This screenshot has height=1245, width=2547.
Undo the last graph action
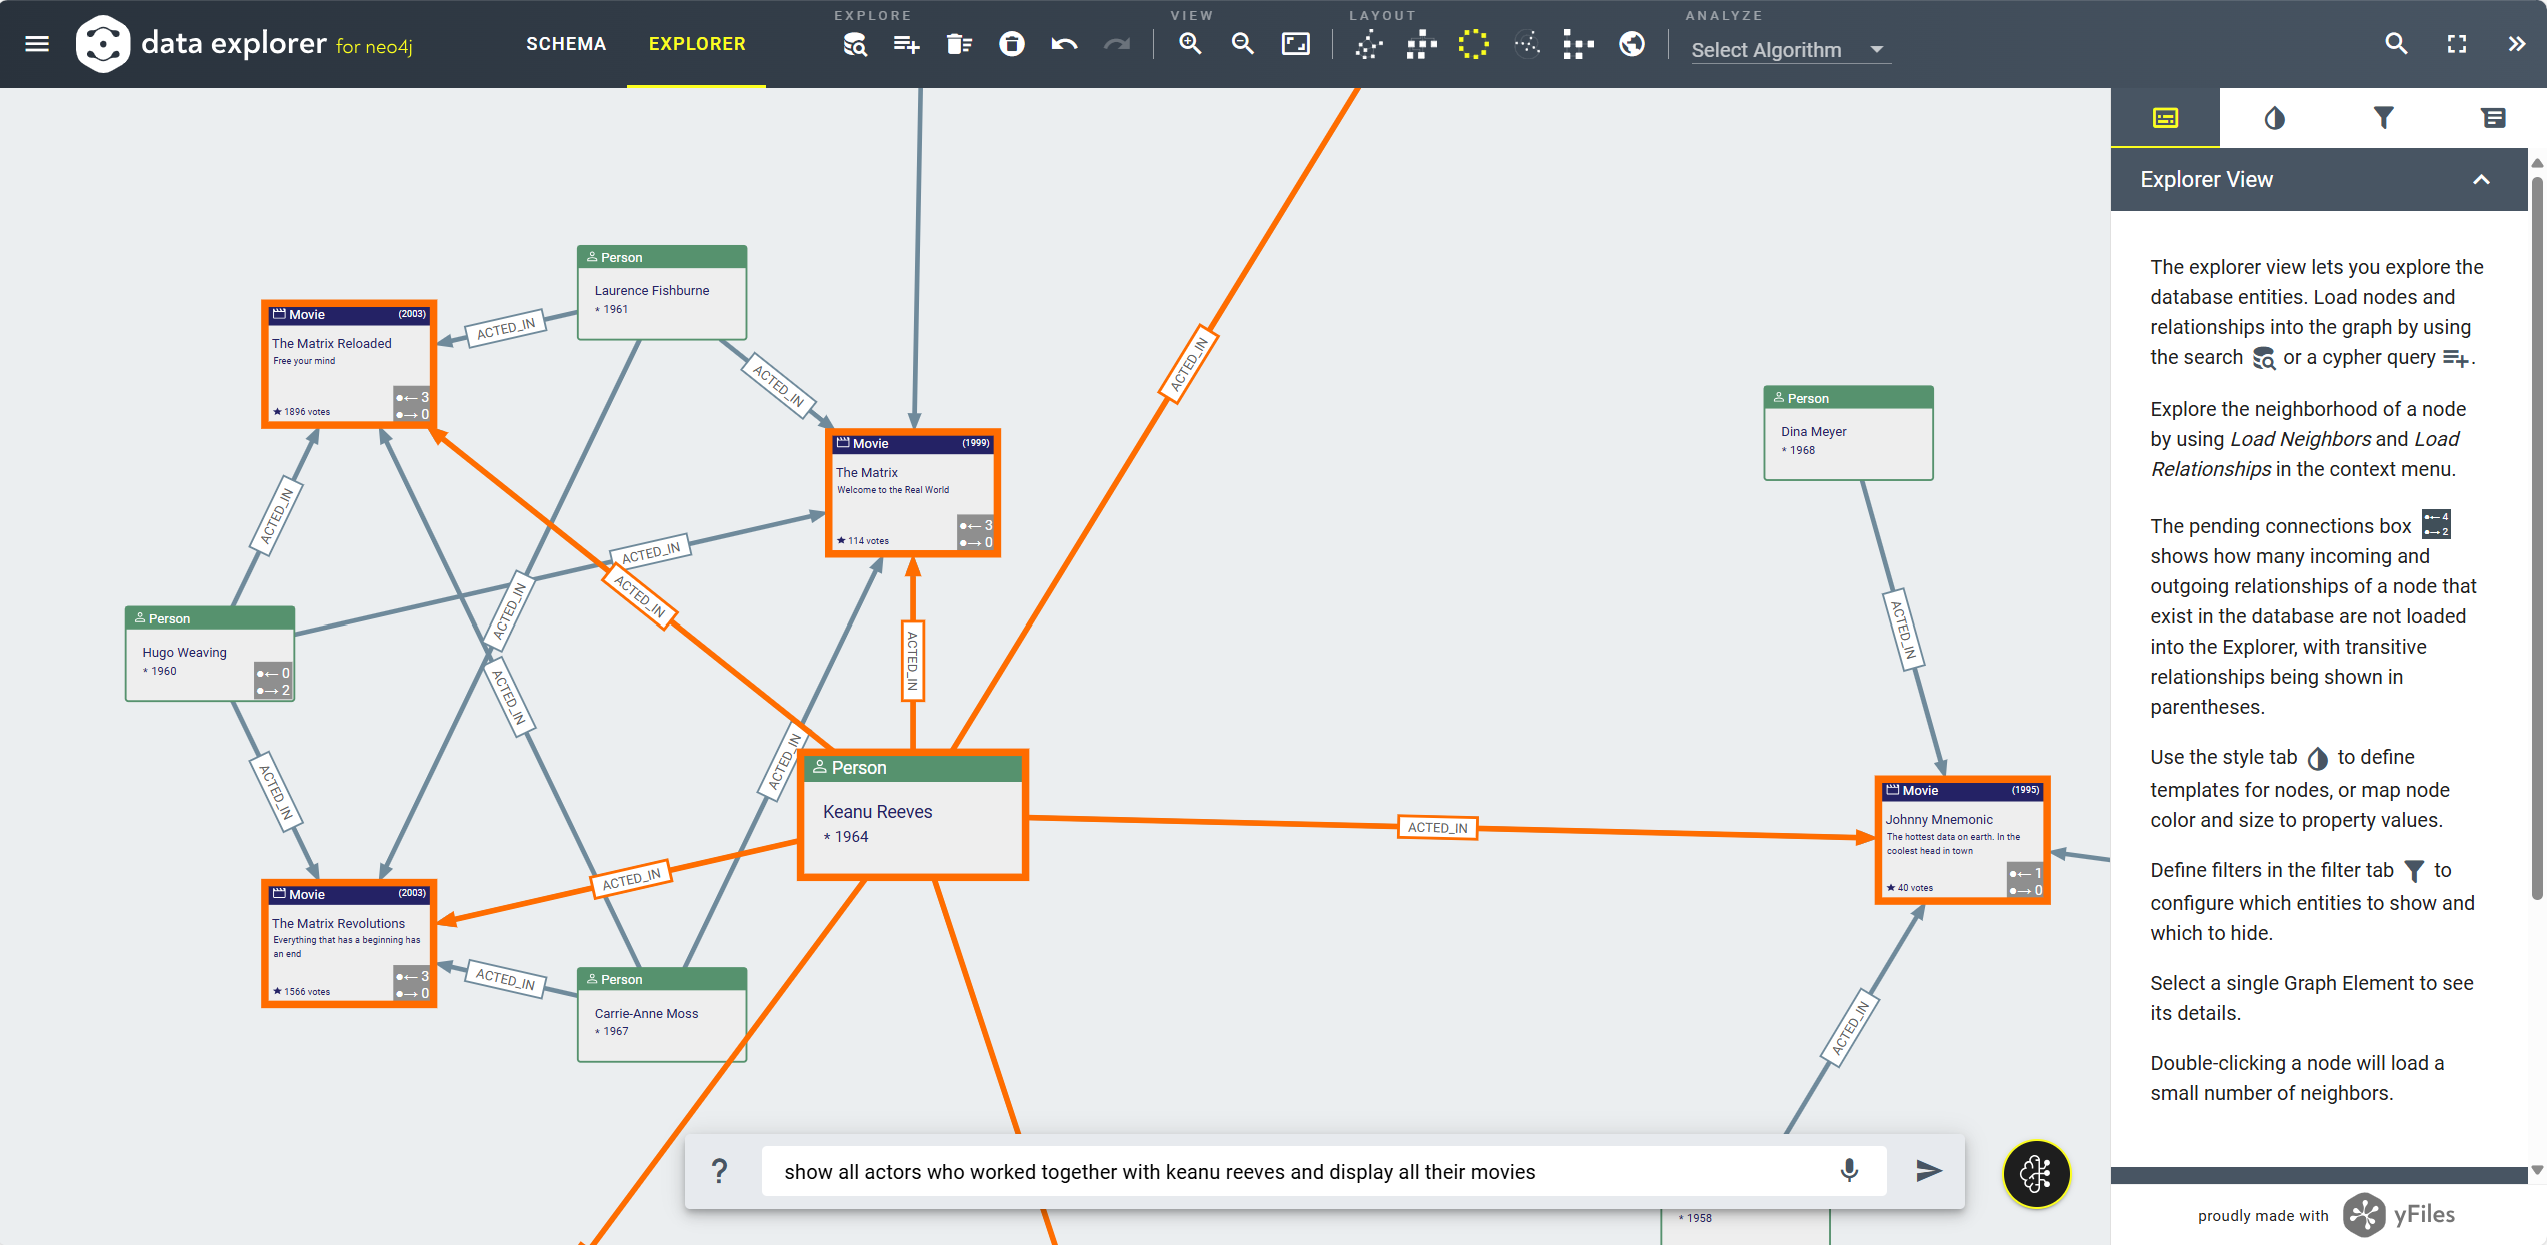coord(1064,44)
